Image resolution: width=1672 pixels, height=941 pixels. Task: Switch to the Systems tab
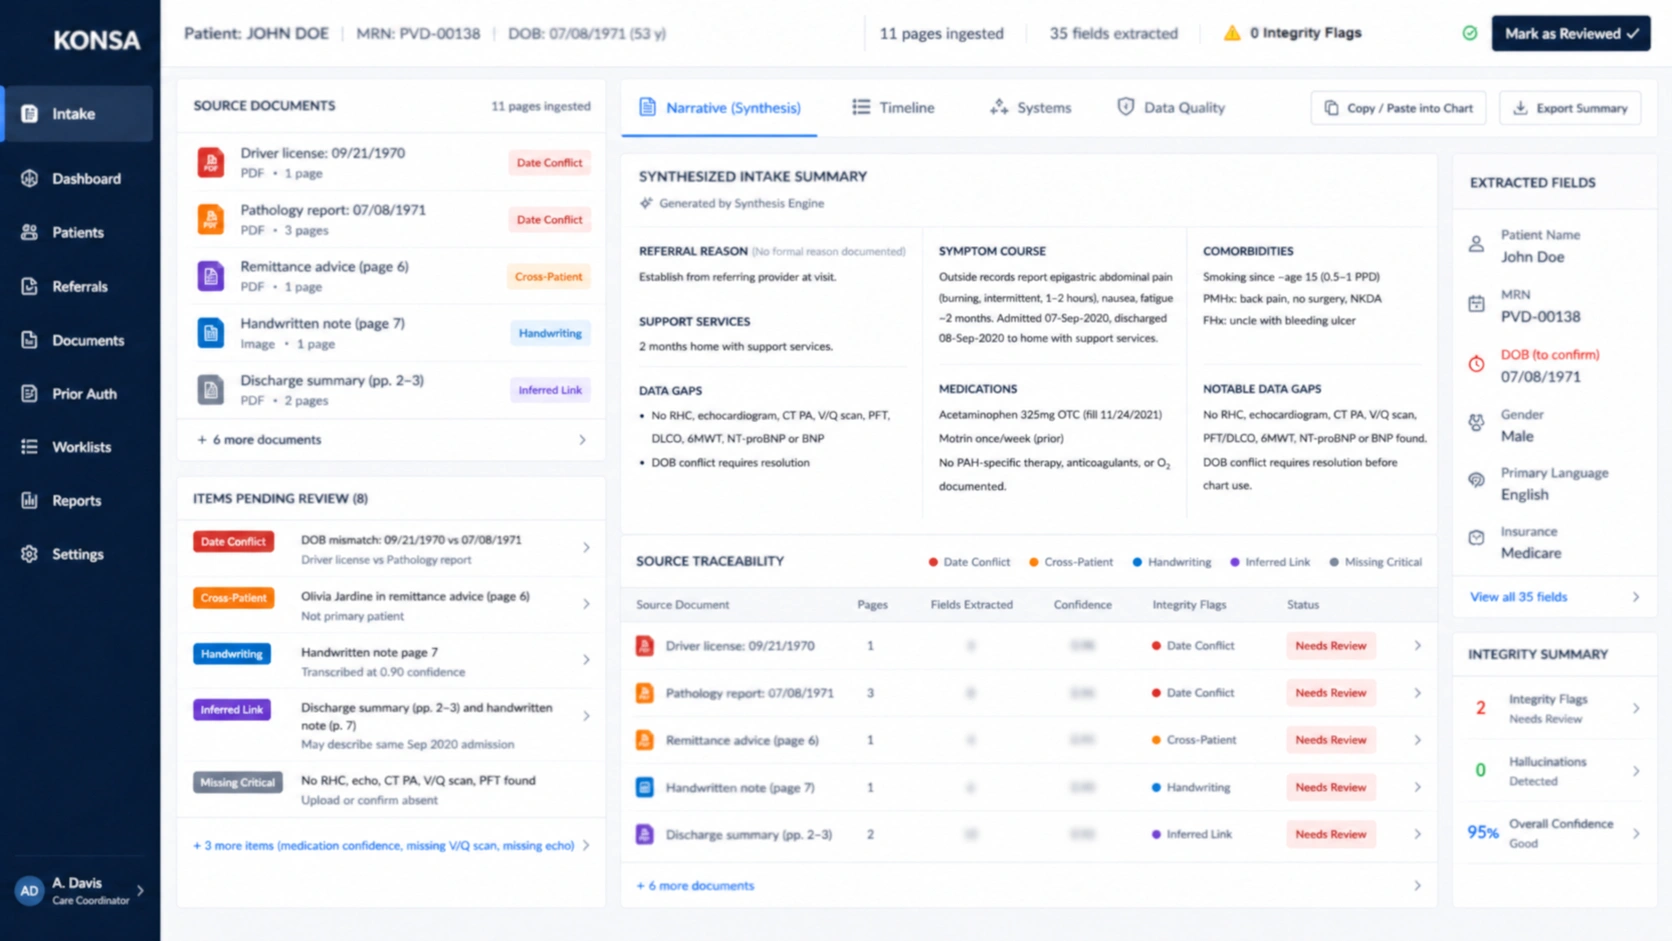(x=1030, y=108)
